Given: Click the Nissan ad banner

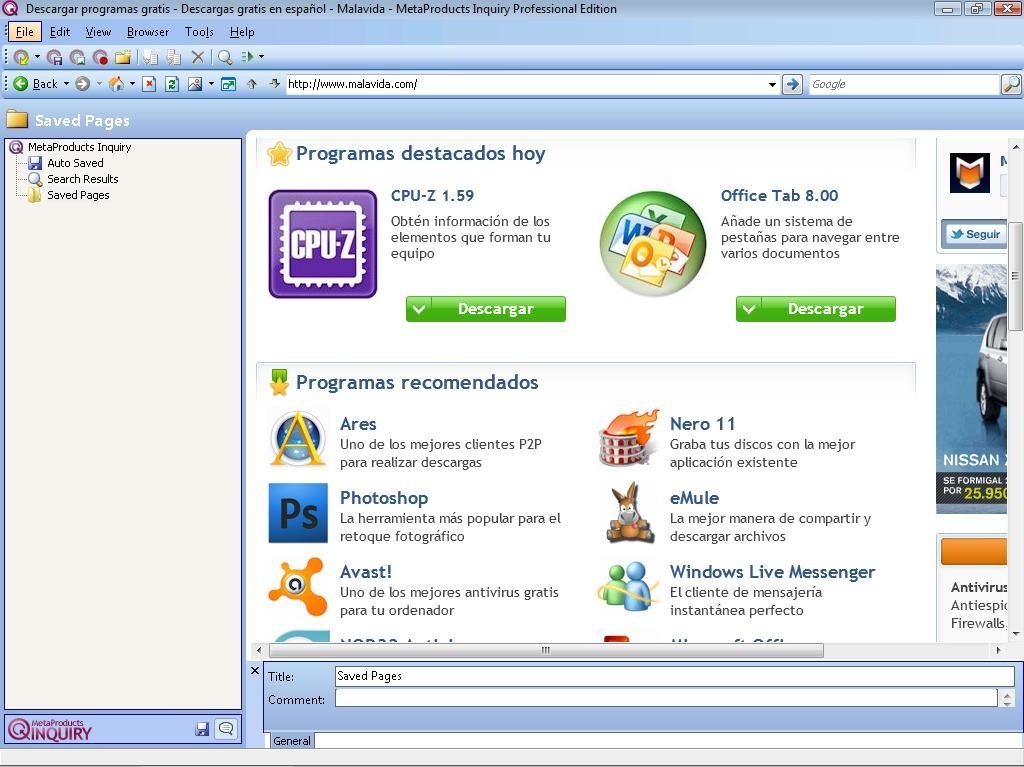Looking at the screenshot, I should tap(971, 389).
